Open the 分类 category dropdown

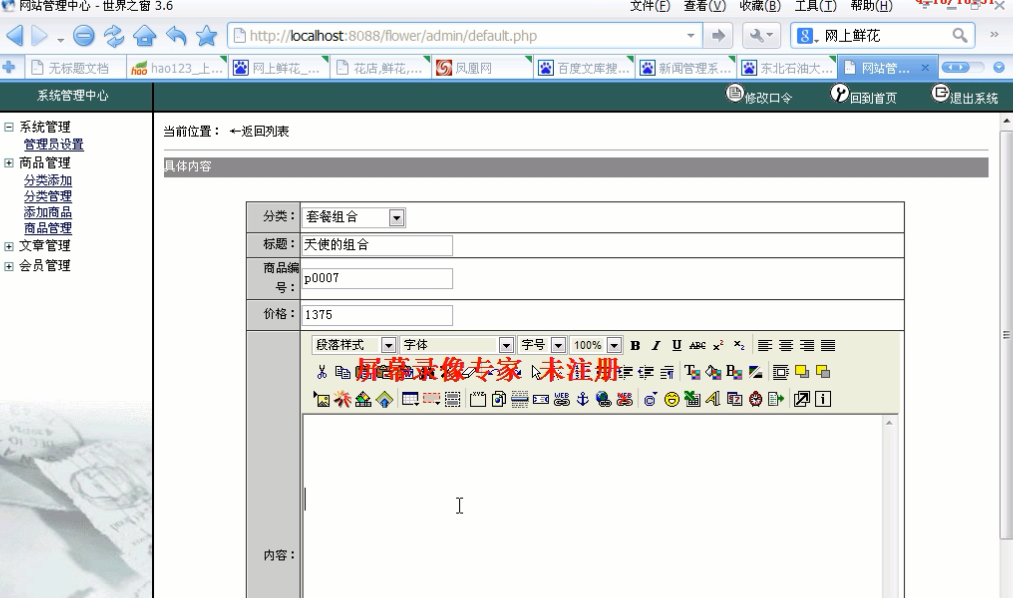click(x=354, y=218)
